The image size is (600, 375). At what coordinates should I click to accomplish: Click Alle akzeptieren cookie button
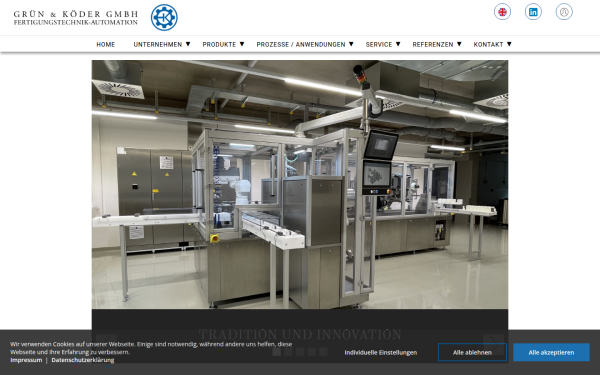(x=551, y=352)
